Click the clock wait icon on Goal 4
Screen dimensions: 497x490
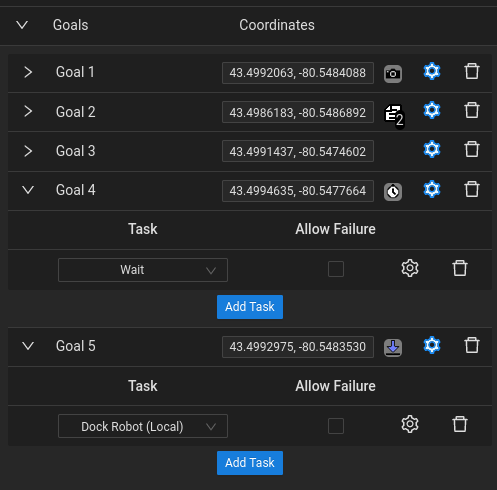(x=393, y=192)
